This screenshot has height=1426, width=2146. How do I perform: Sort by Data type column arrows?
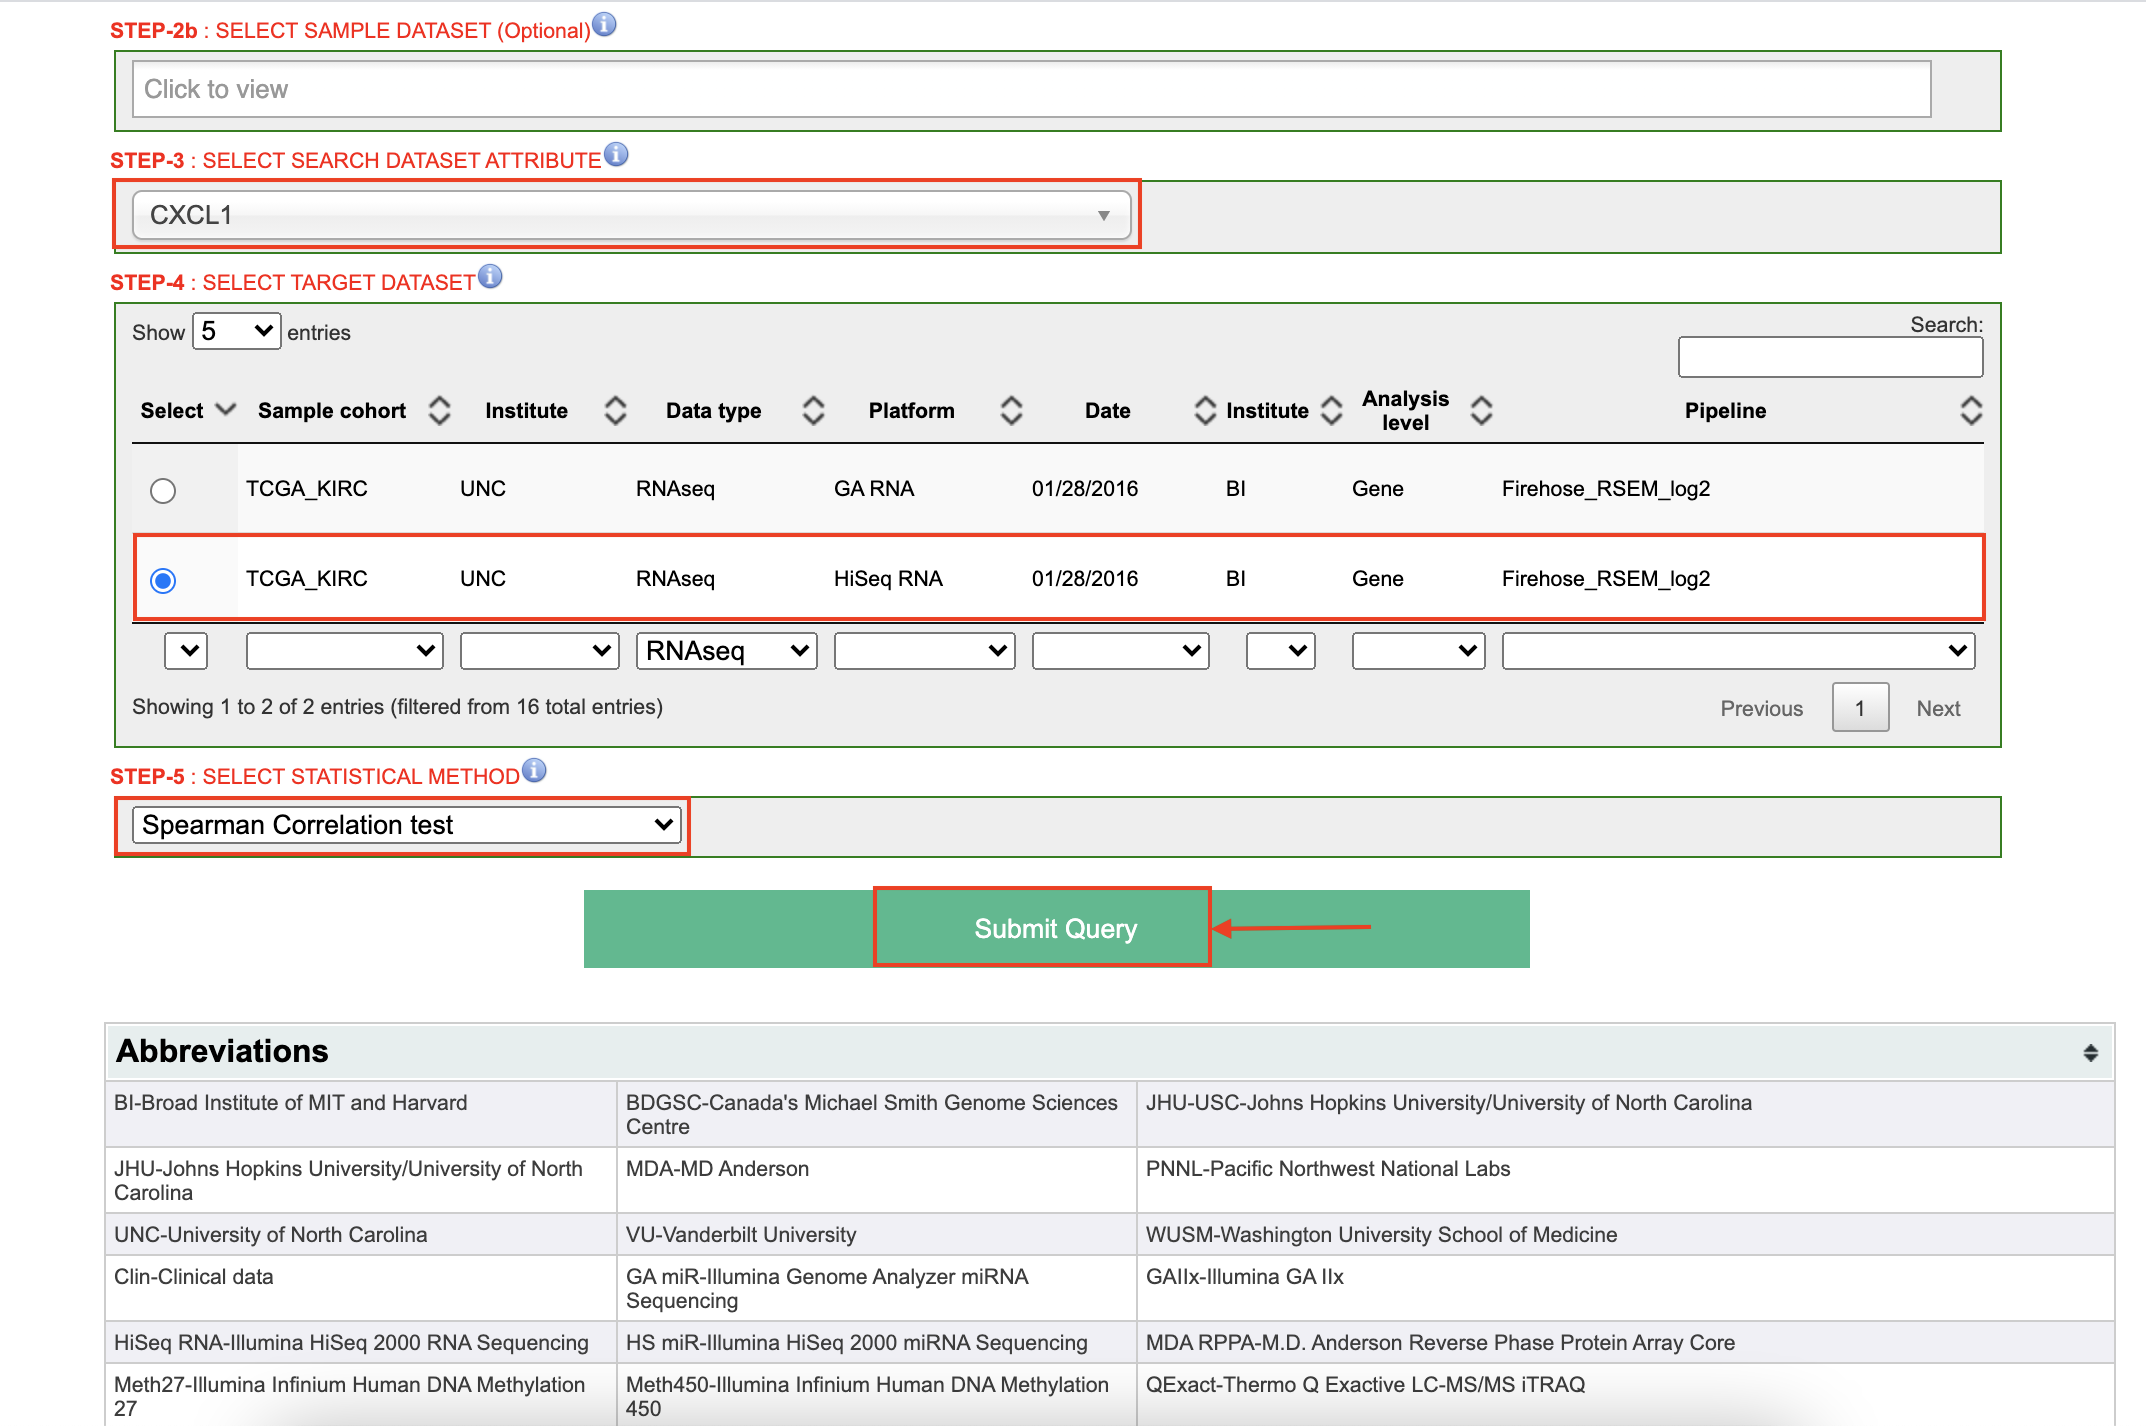pos(813,411)
